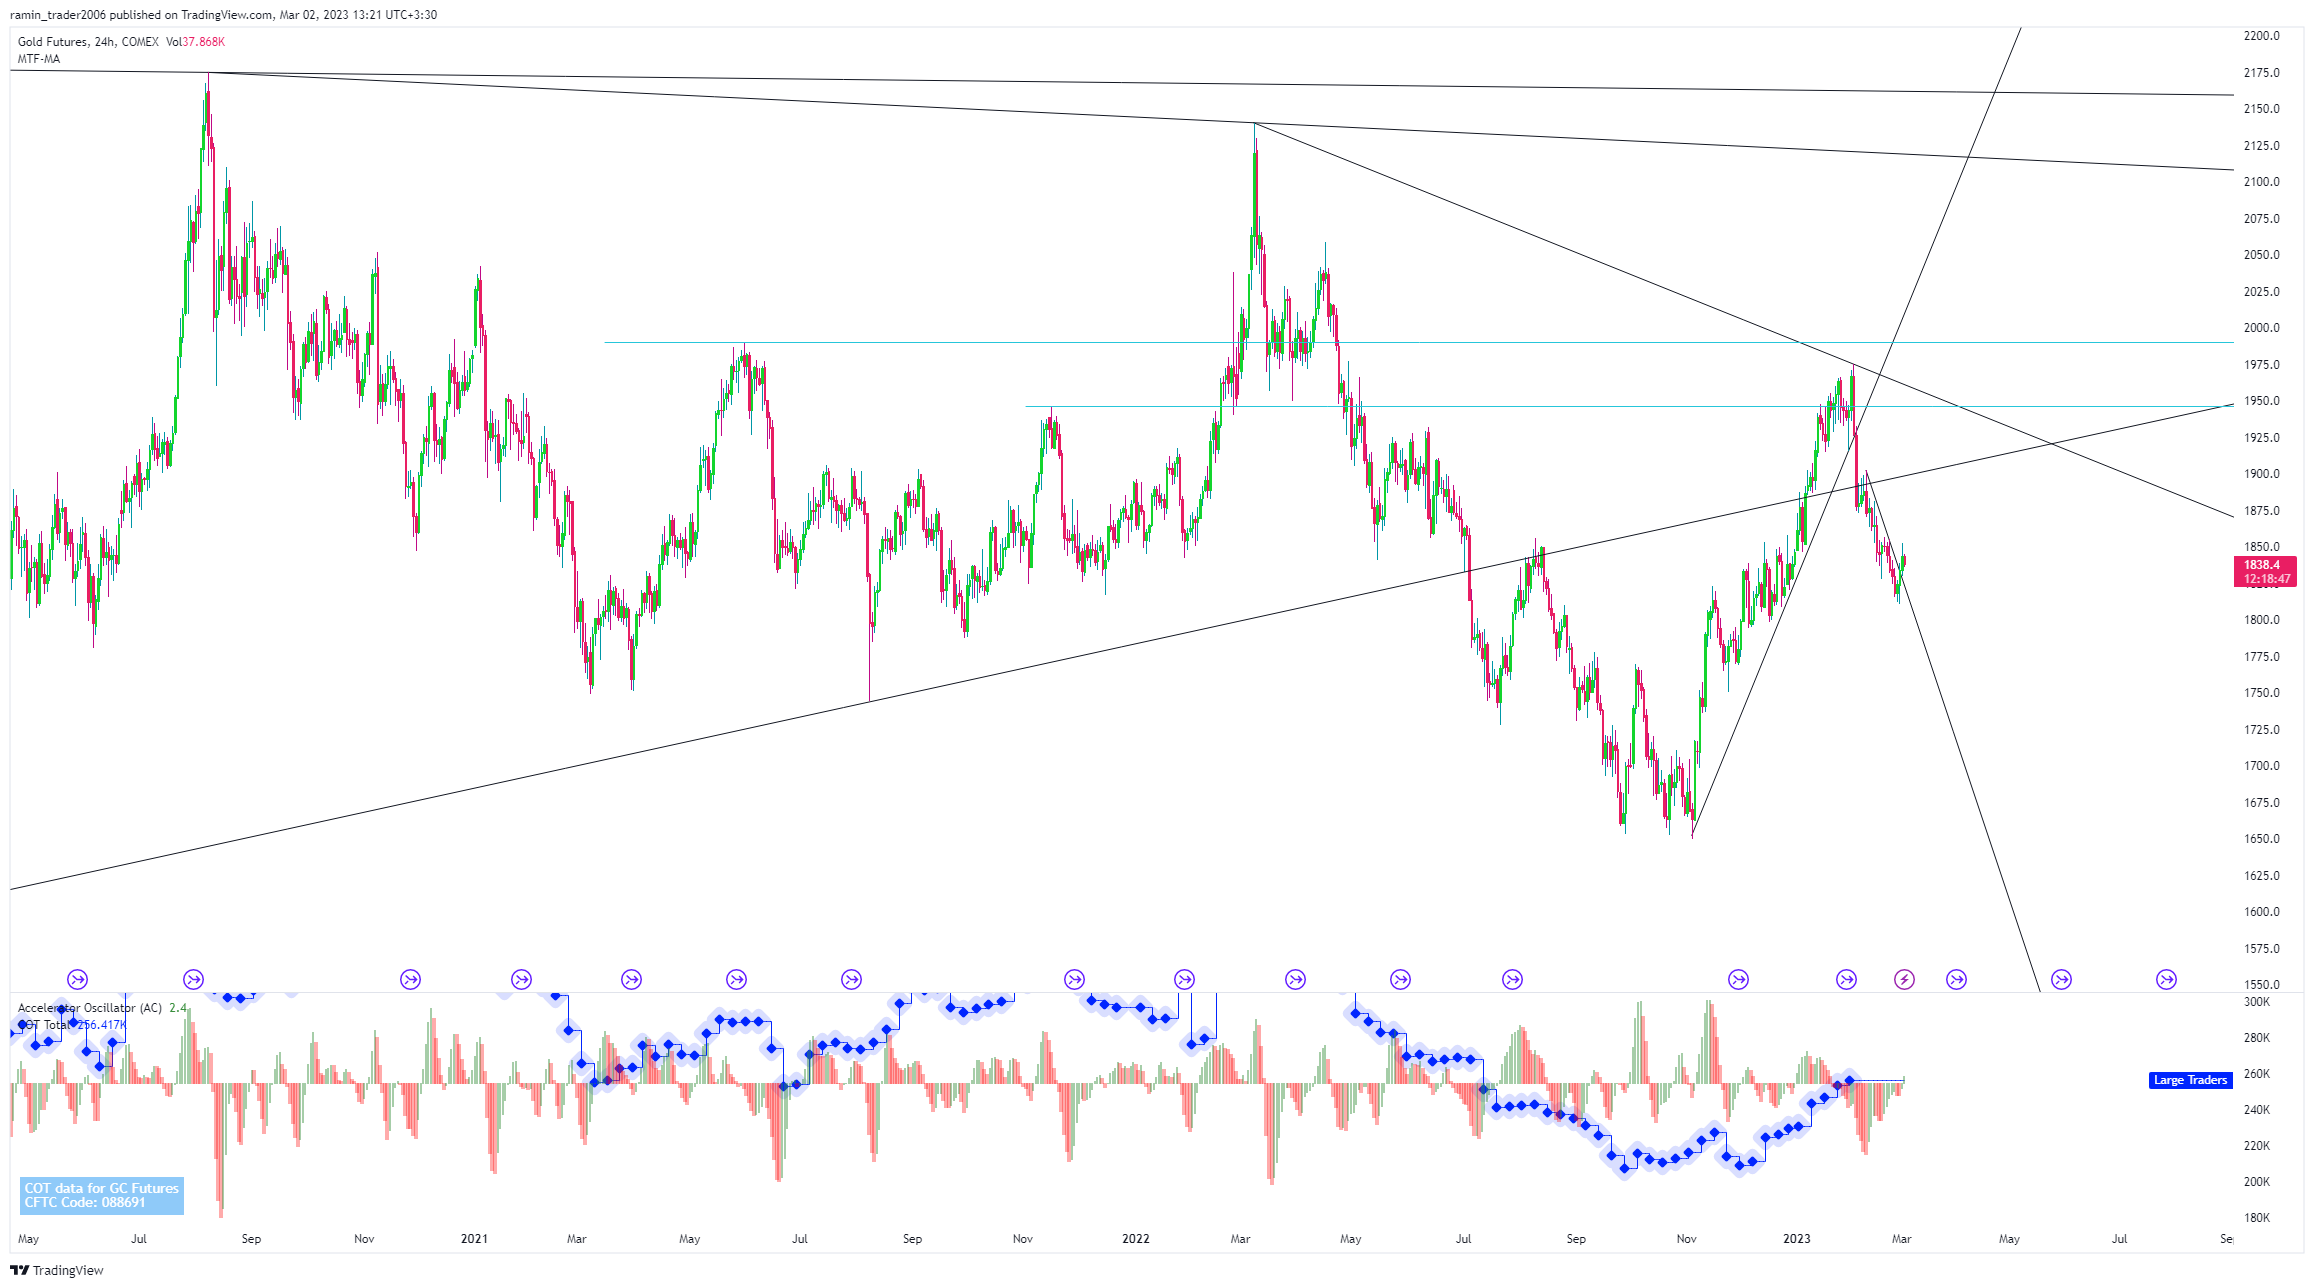Click the 2.4 Accelerator Oscillator value
Screen dimensions: 2314x1288
tap(178, 1008)
